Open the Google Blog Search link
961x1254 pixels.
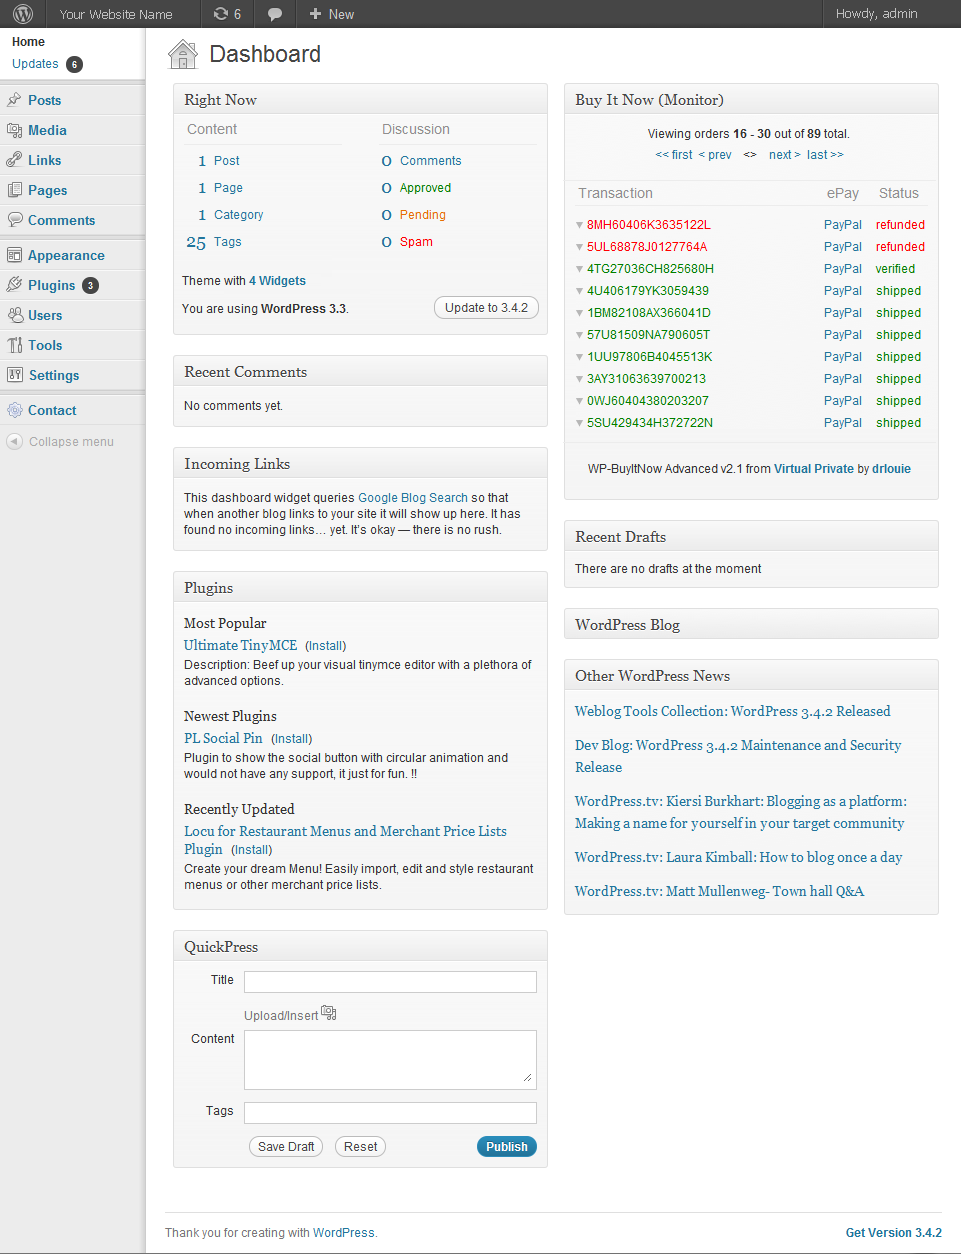413,498
